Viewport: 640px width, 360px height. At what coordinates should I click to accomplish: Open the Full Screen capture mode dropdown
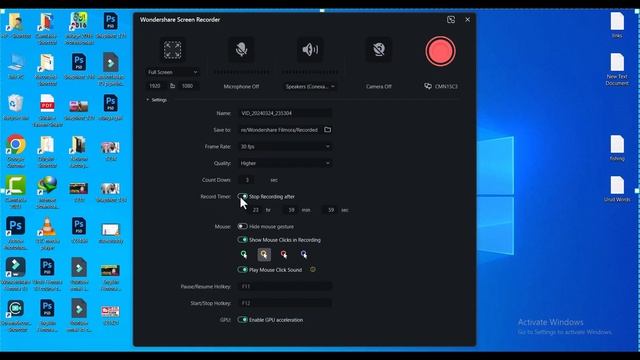(173, 72)
